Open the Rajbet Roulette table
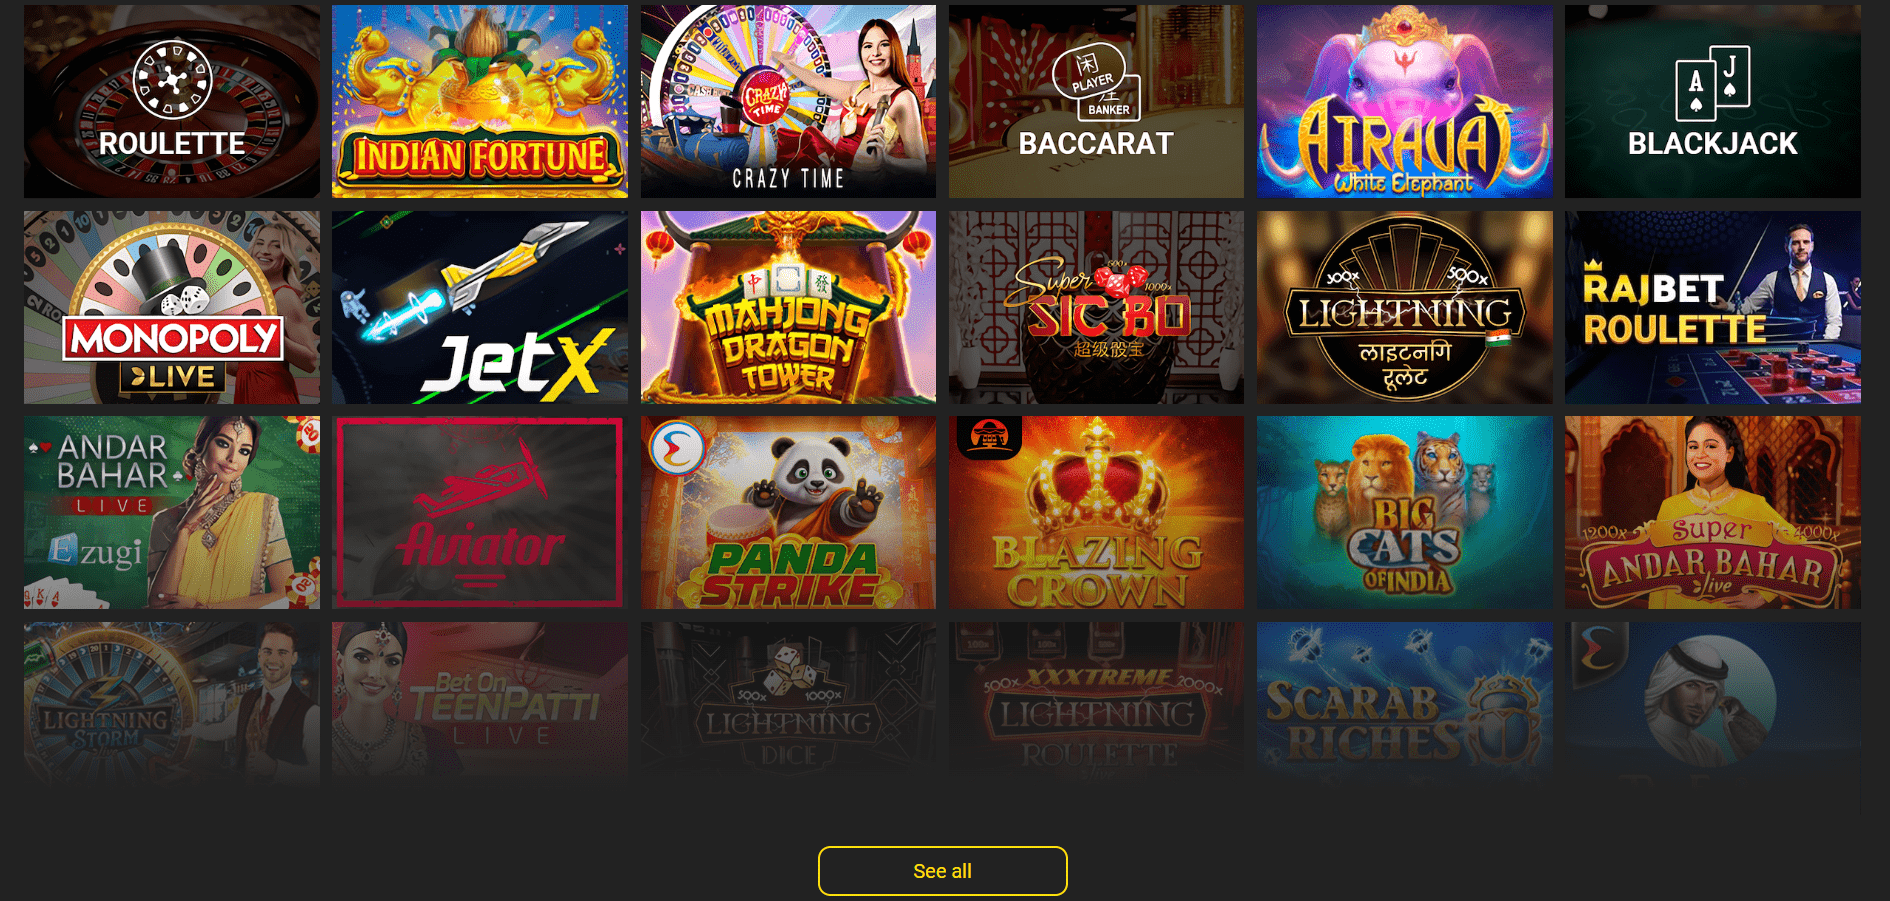1890x901 pixels. [x=1713, y=307]
